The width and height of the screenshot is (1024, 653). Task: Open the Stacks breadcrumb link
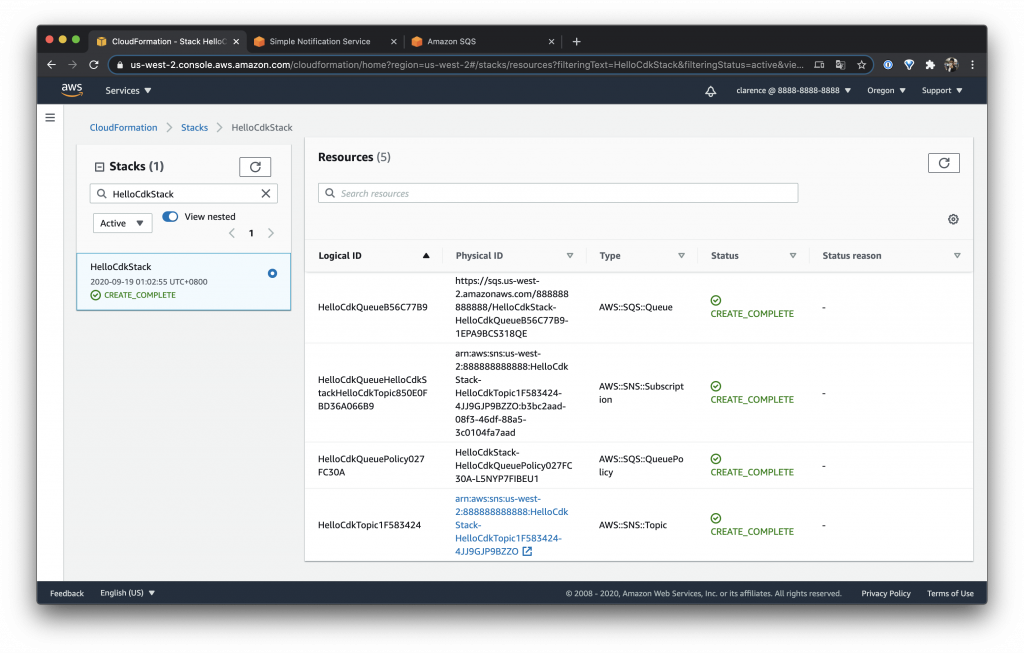[x=194, y=127]
